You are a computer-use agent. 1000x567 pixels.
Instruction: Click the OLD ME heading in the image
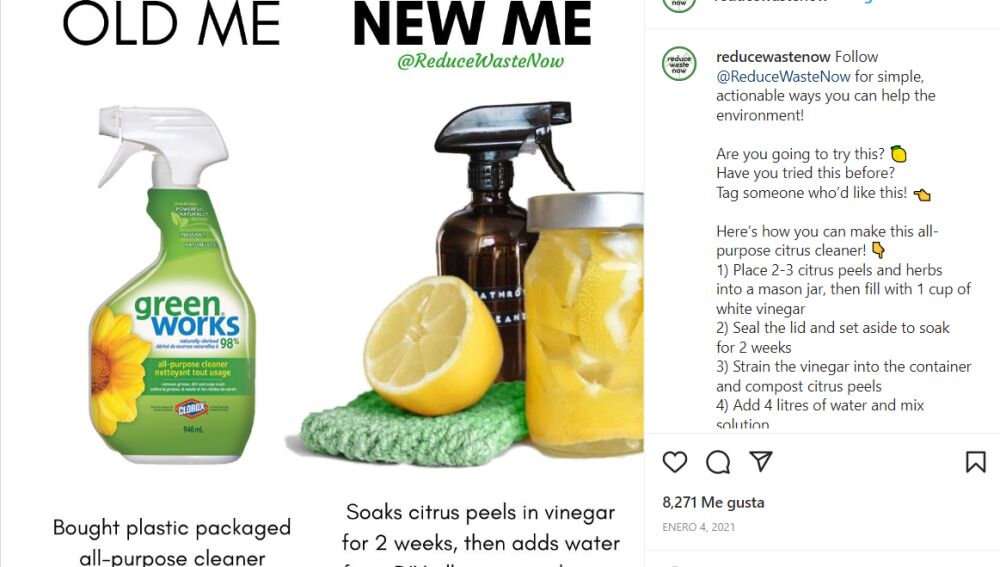tap(171, 24)
